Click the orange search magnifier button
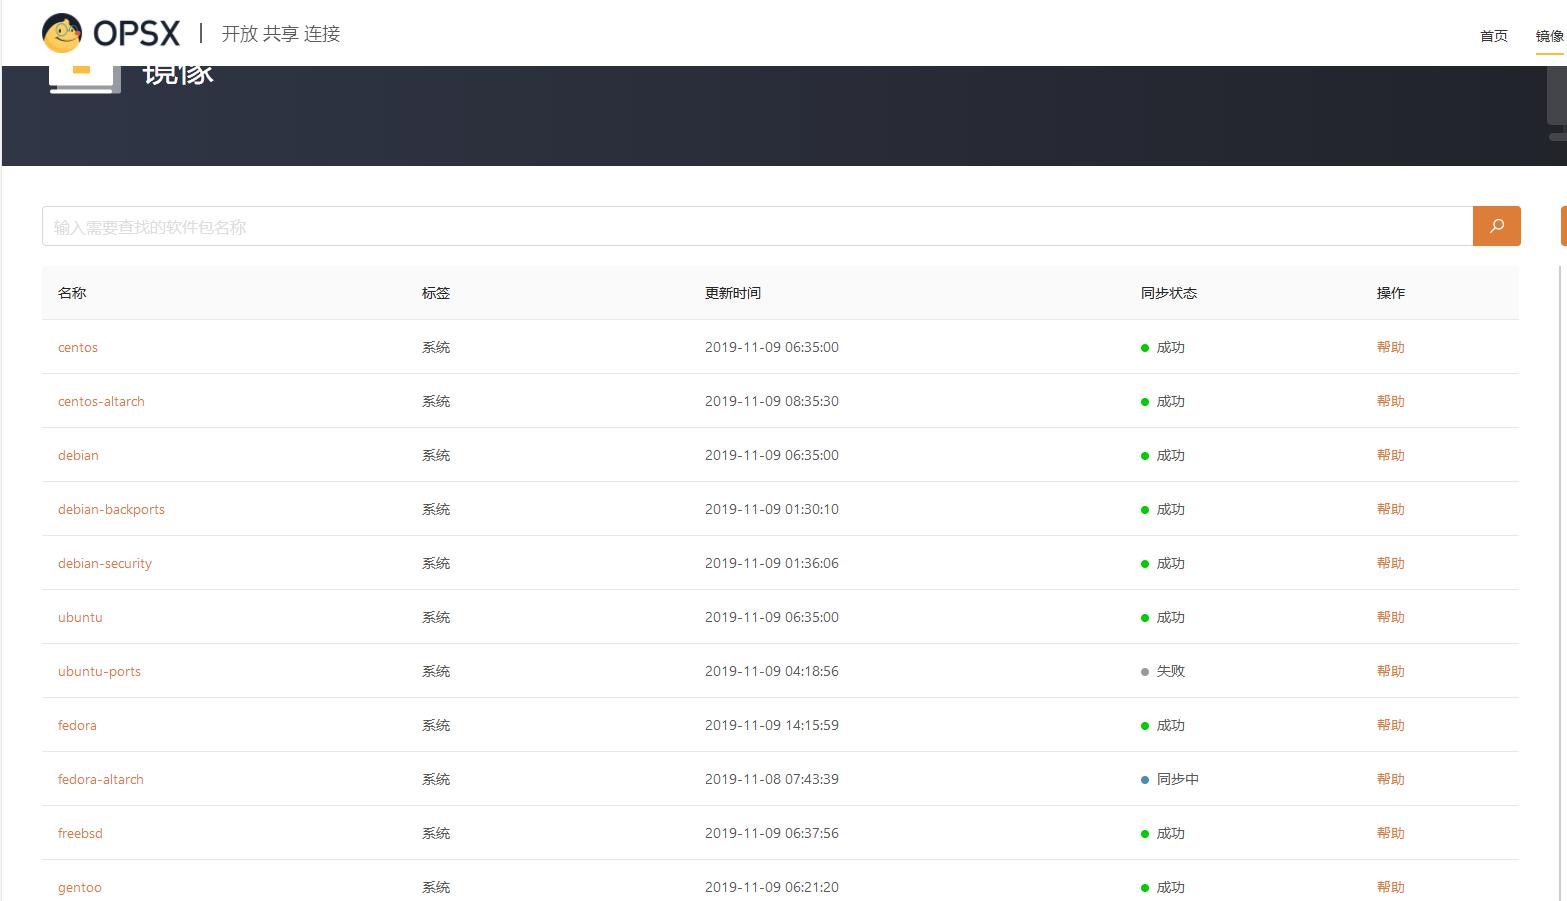The height and width of the screenshot is (901, 1567). point(1496,226)
